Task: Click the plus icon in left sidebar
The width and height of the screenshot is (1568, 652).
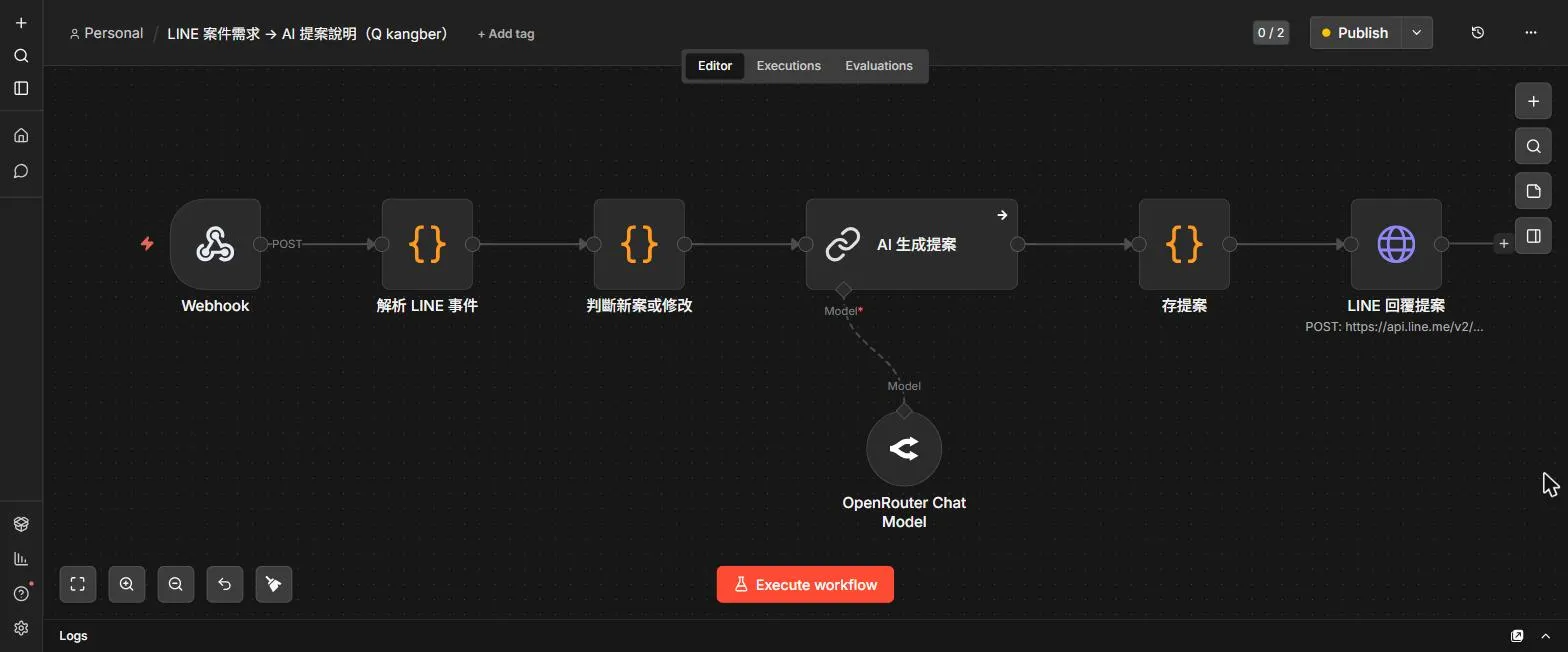Action: 21,23
